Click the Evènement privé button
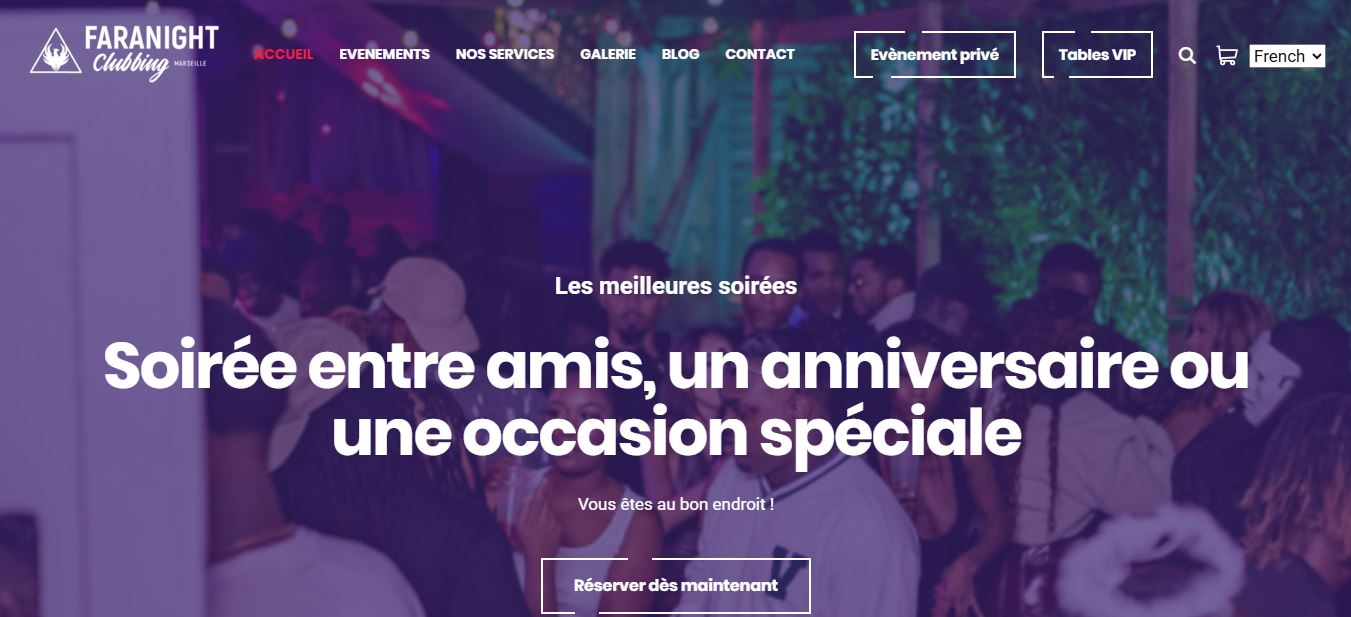 pos(935,55)
